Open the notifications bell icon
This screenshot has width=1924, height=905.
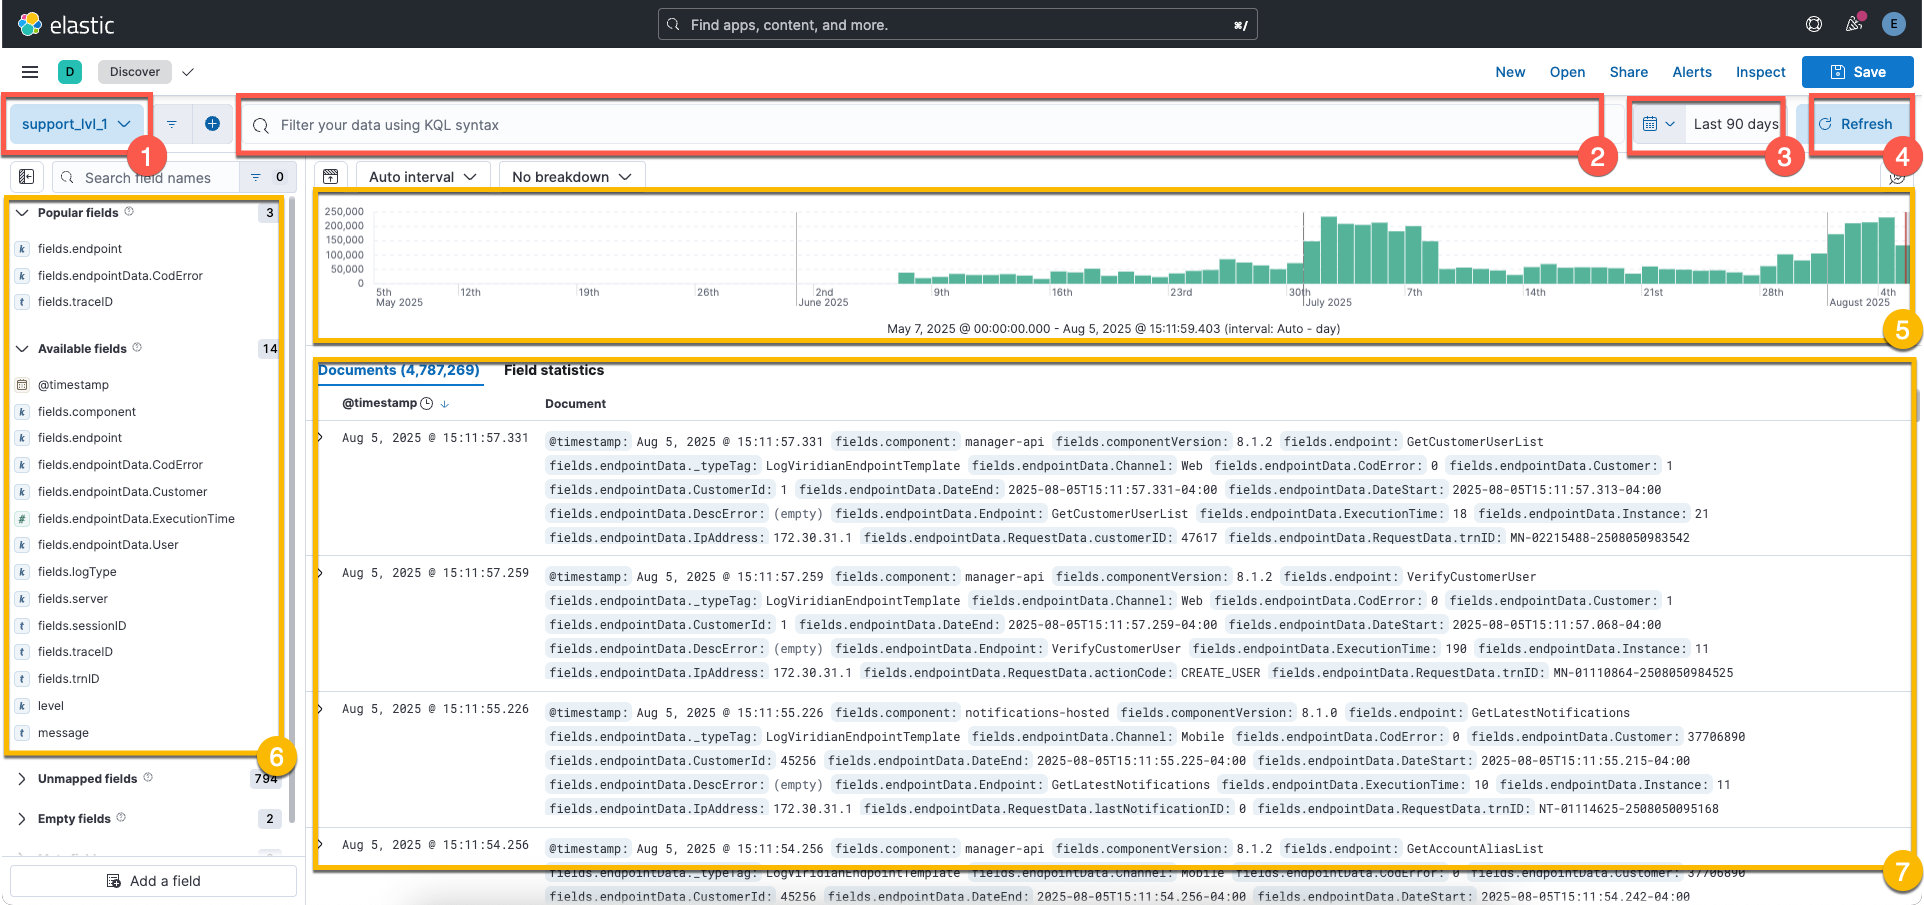1853,23
